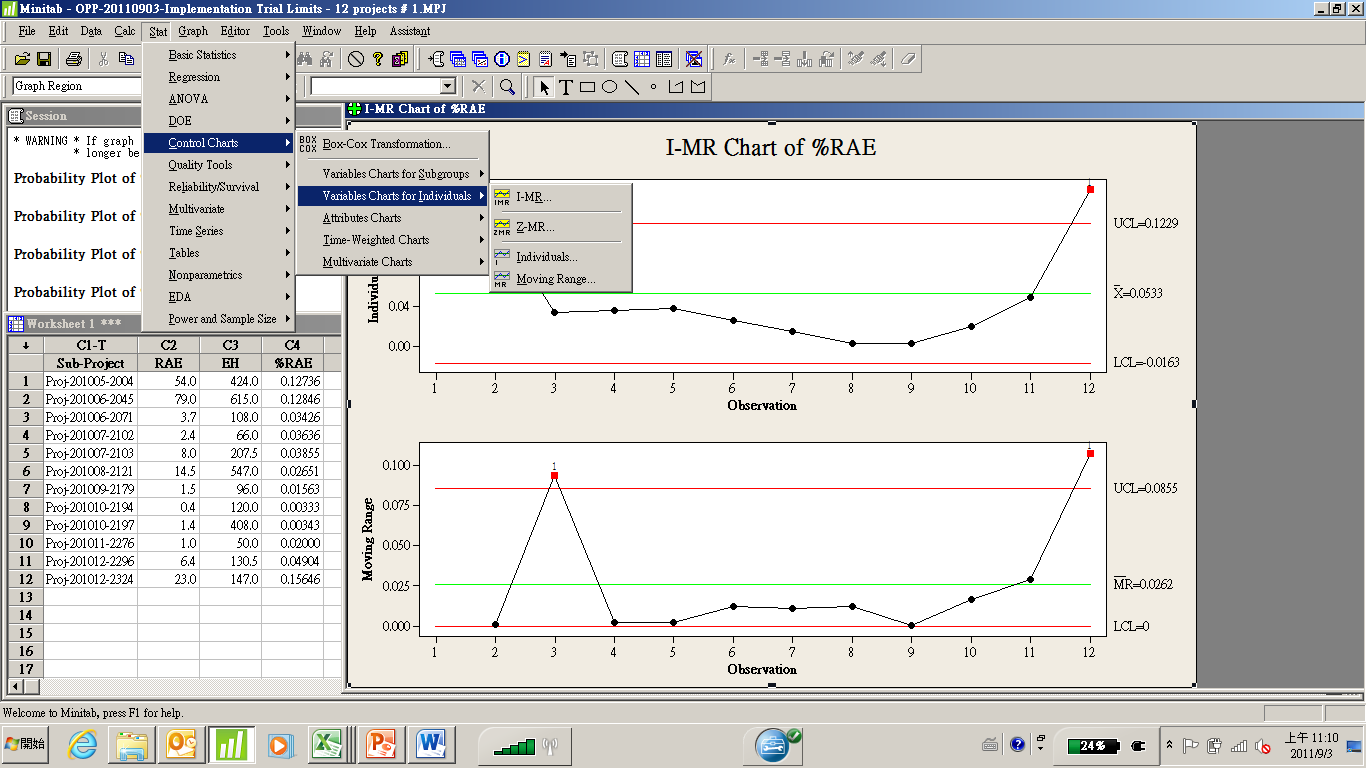The width and height of the screenshot is (1366, 768).
Task: Click the delete X icon in graph toolbar
Action: coord(478,87)
